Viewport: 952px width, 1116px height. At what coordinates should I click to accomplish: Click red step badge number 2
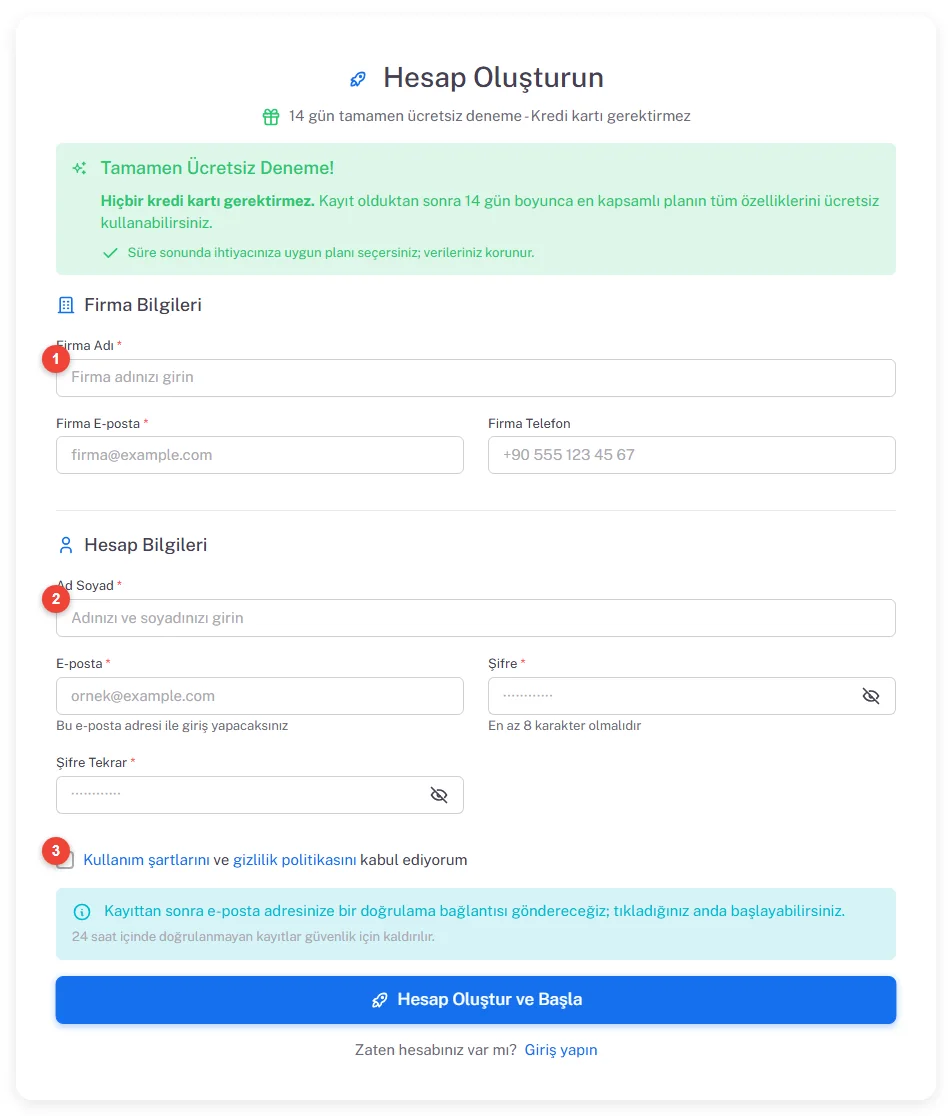[55, 599]
